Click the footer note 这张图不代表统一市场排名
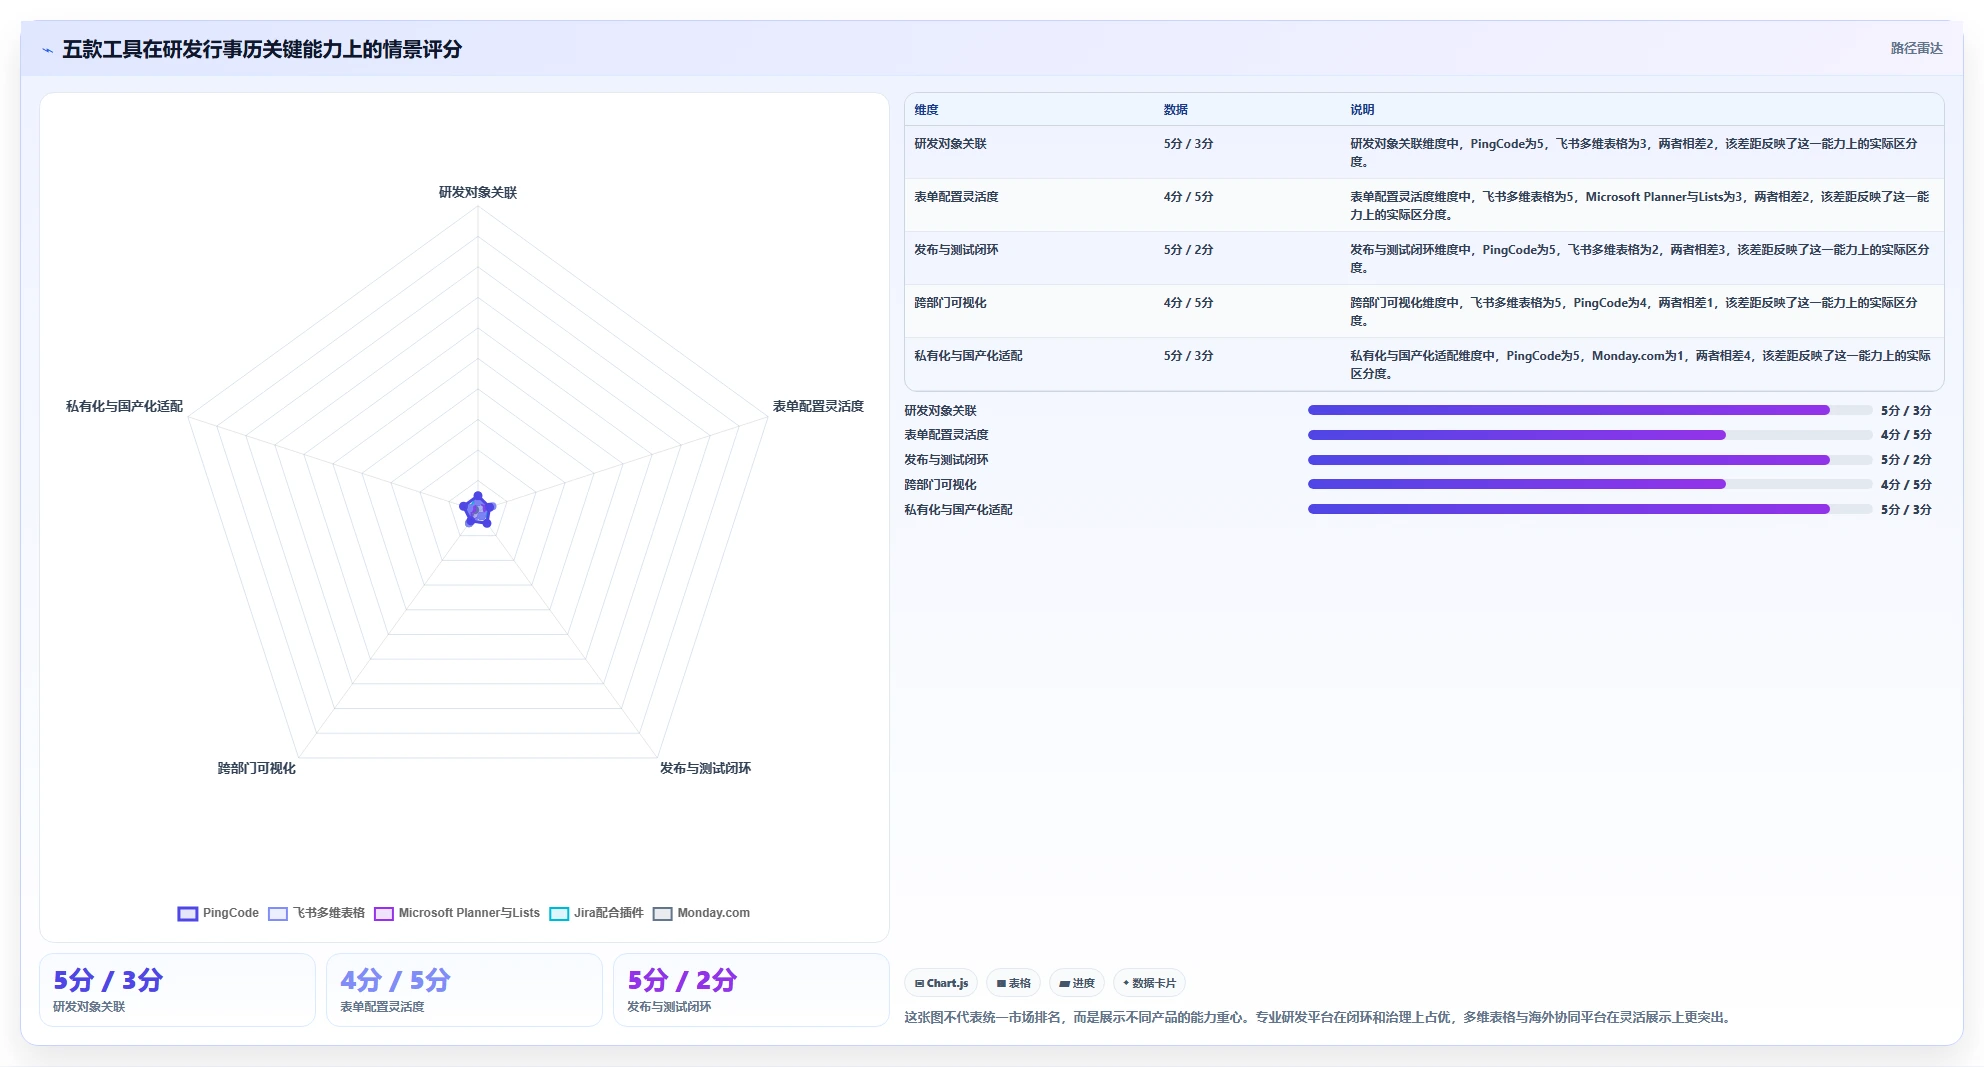Screen dimensions: 1984x1067 point(1318,1017)
